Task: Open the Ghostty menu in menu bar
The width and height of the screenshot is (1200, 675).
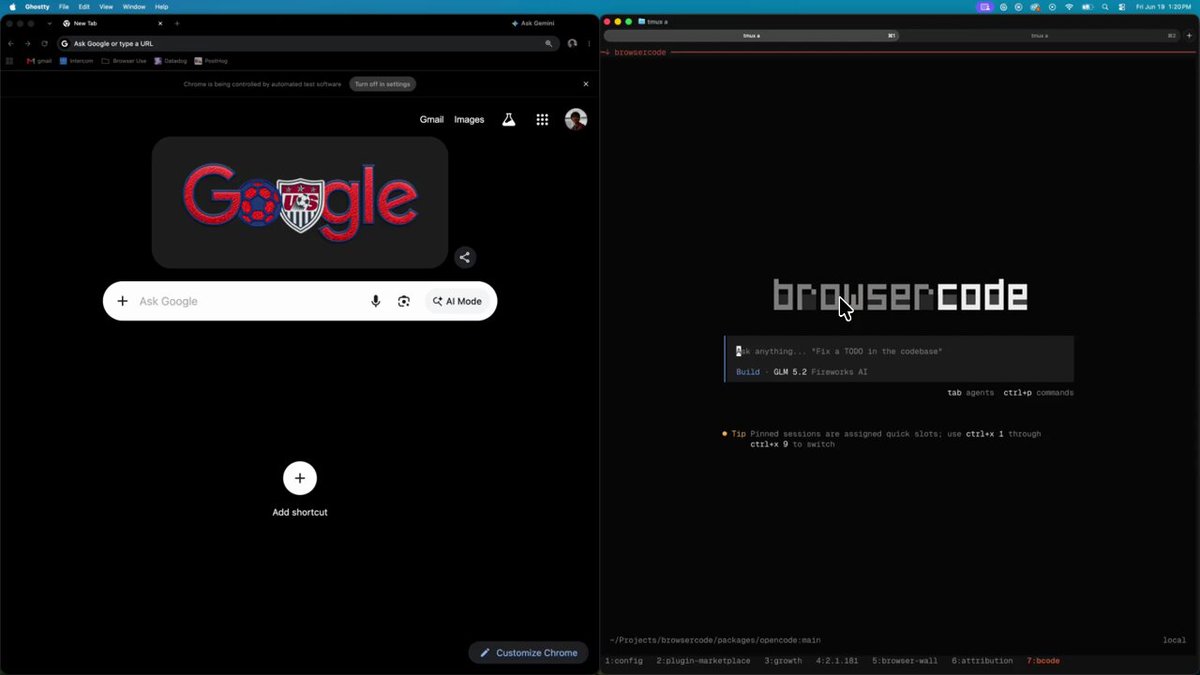Action: pos(38,7)
